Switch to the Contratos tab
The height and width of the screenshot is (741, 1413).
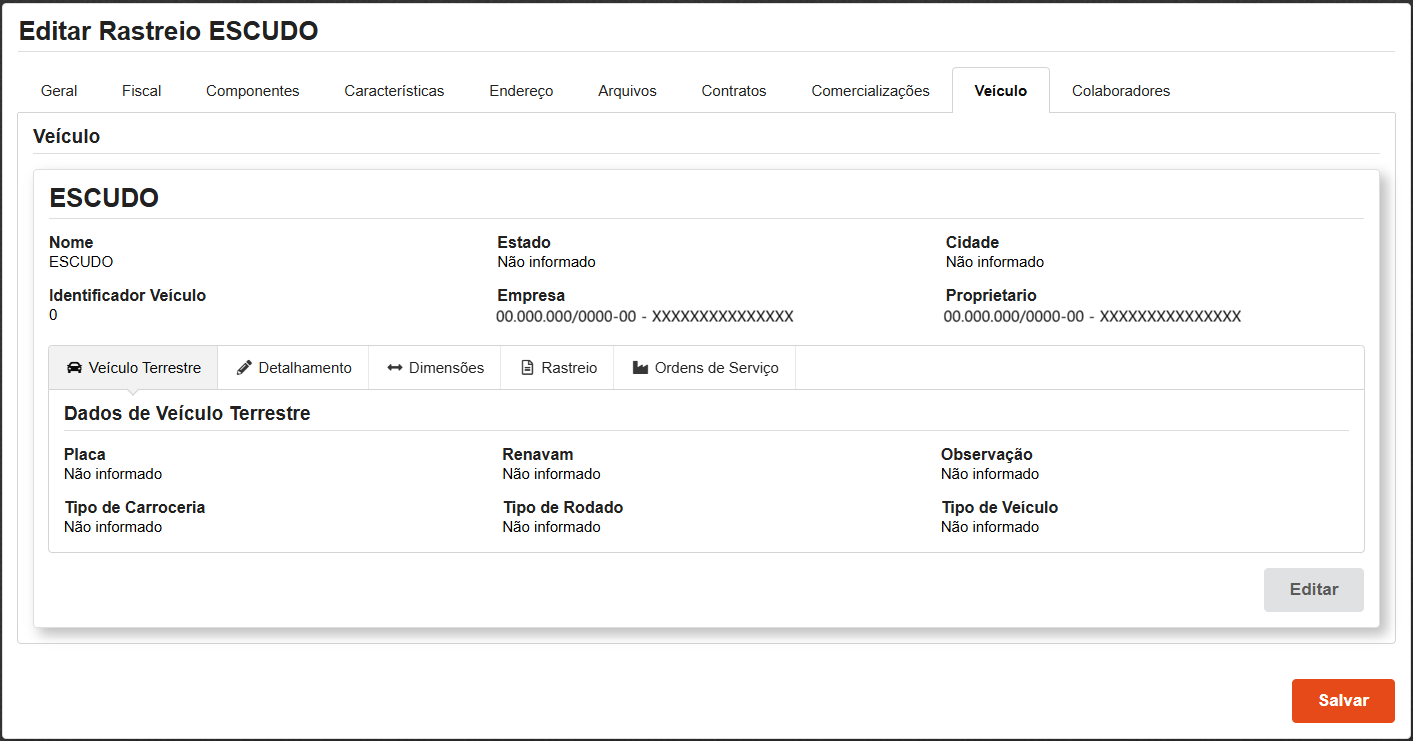coord(733,91)
